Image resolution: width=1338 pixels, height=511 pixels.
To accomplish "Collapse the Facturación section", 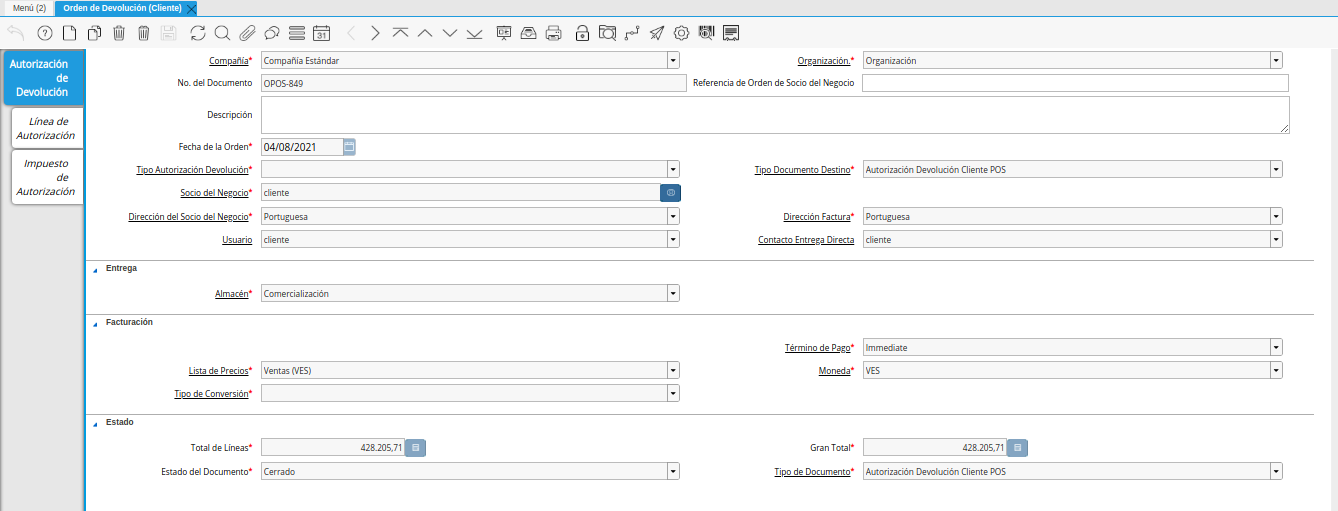I will (x=96, y=323).
